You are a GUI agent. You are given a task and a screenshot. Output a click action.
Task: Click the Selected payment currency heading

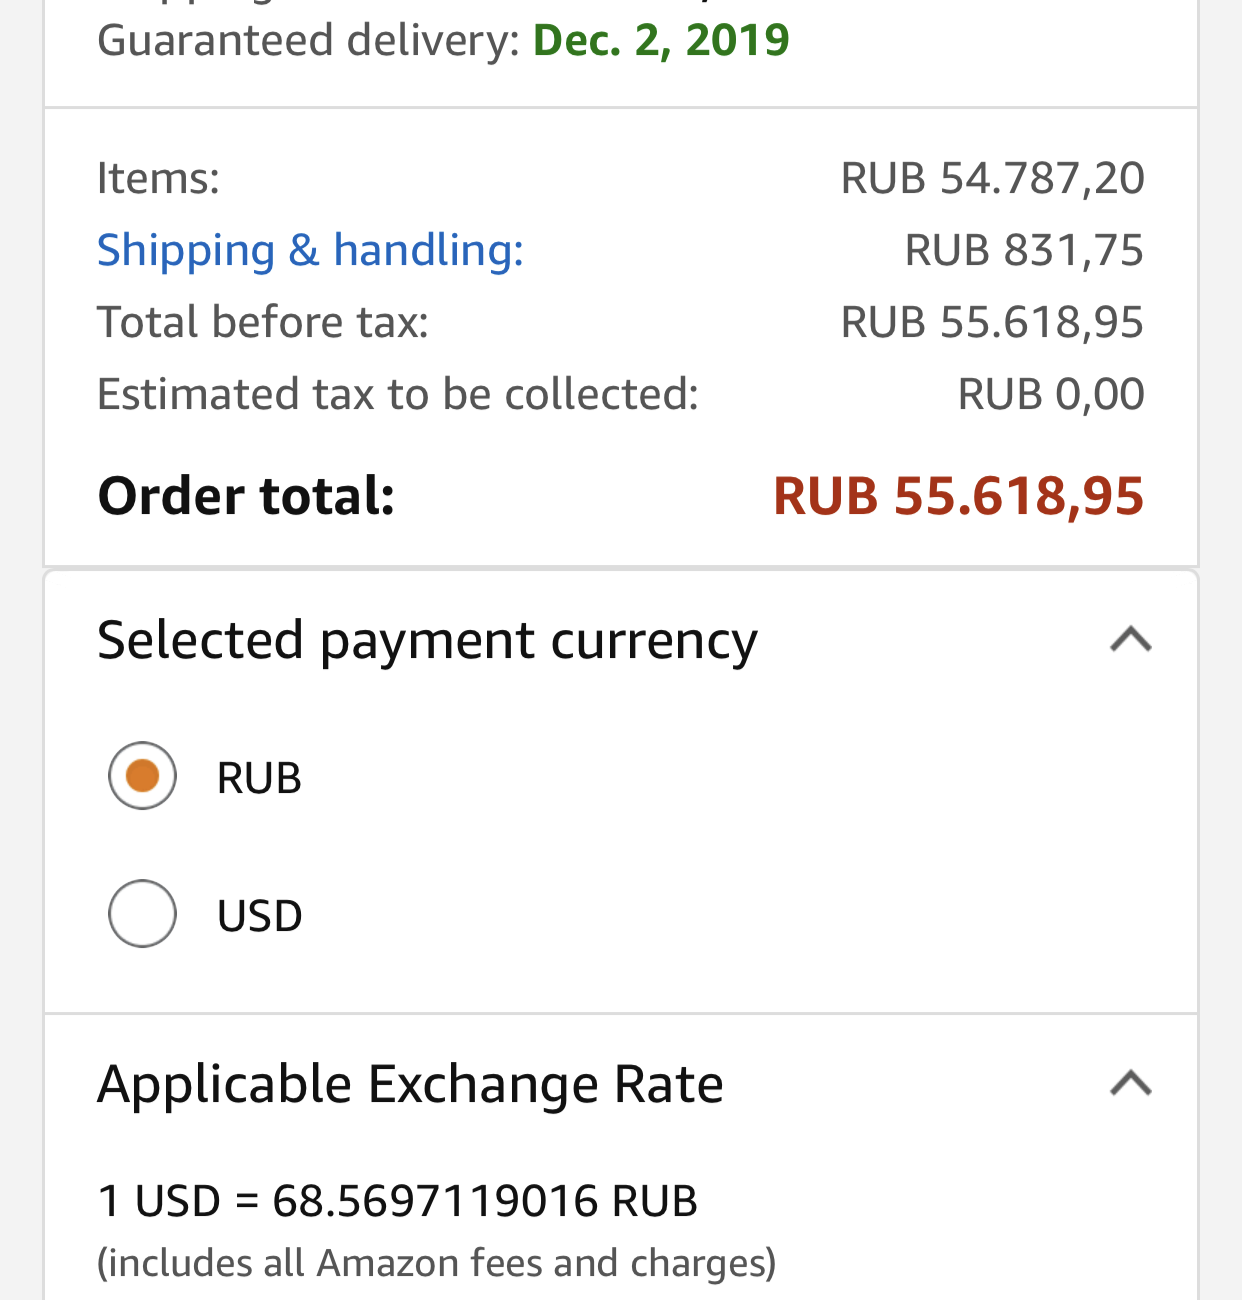[x=427, y=640]
